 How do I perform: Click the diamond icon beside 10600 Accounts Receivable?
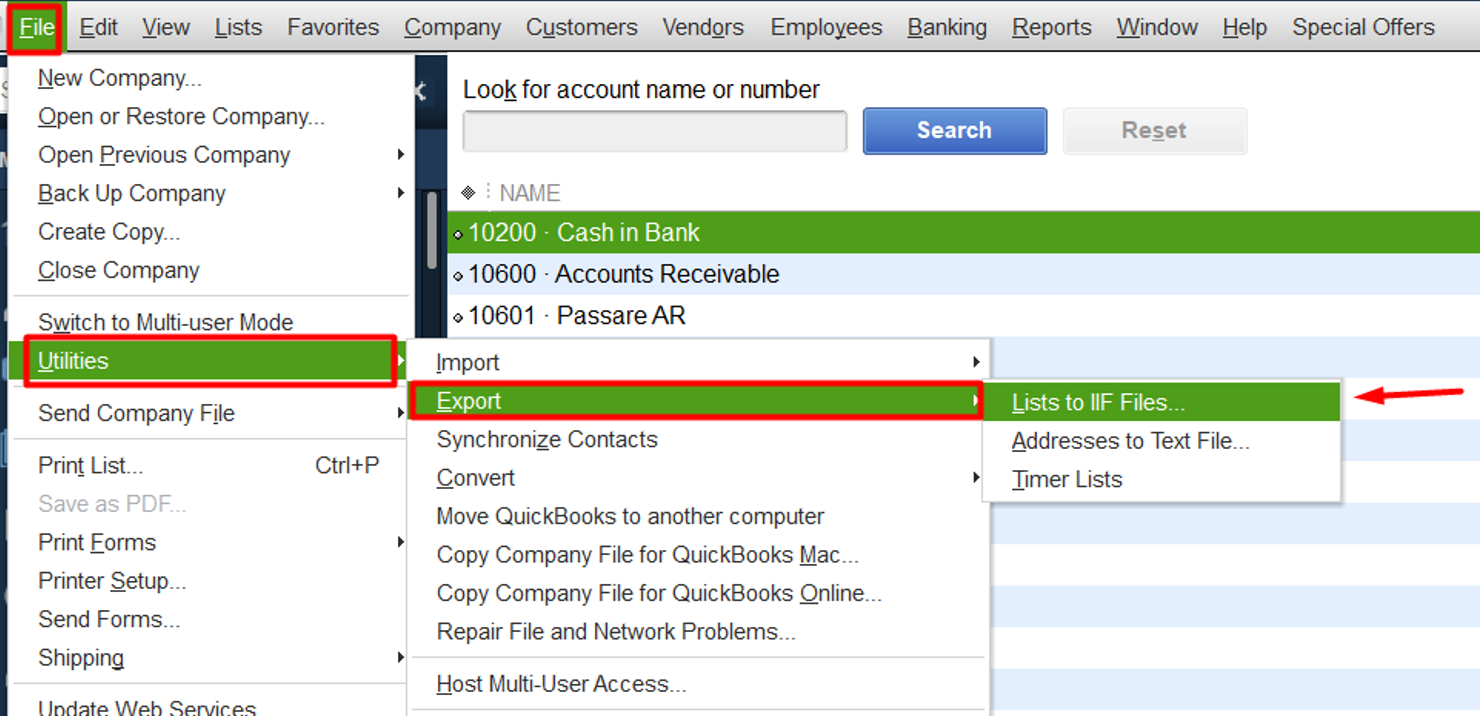pos(458,274)
